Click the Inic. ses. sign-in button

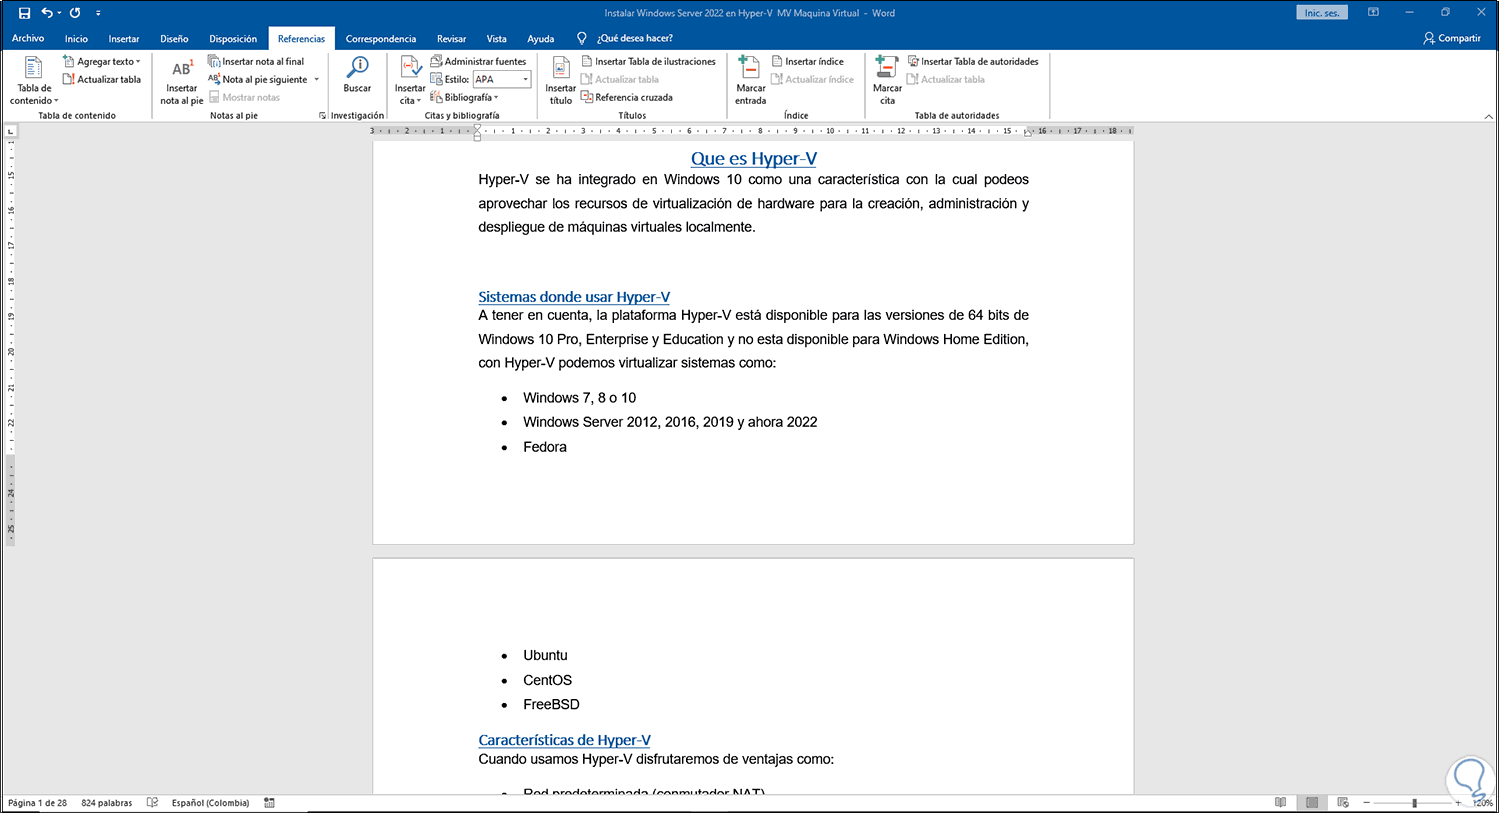(x=1322, y=13)
